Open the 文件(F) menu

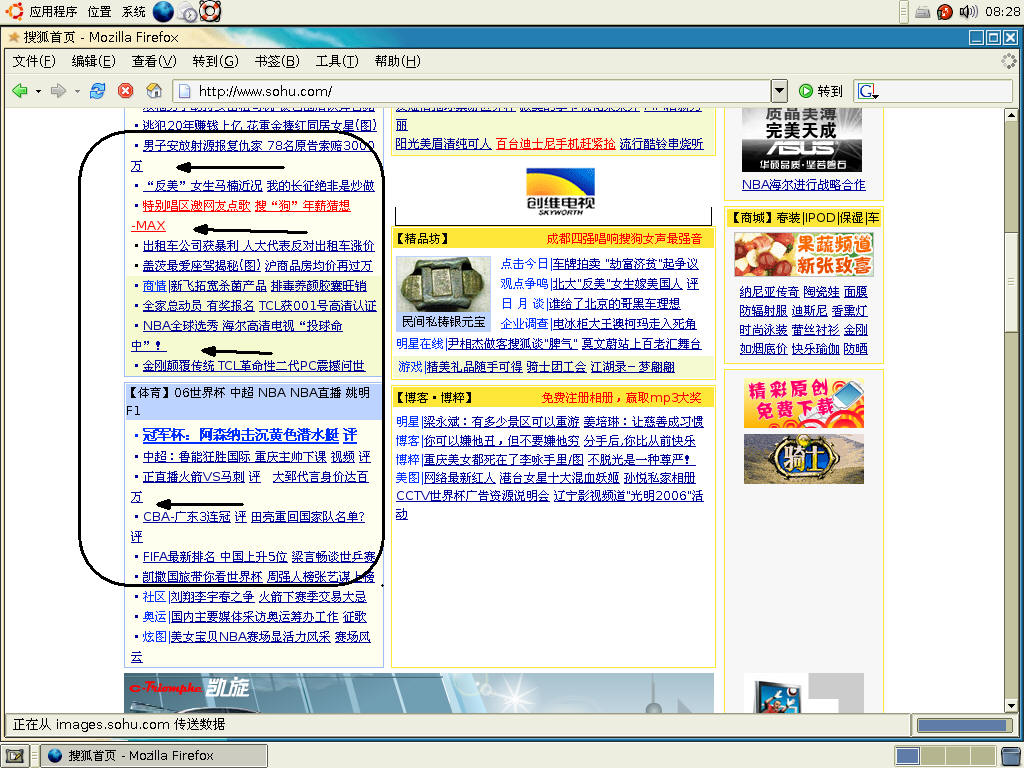pyautogui.click(x=34, y=61)
